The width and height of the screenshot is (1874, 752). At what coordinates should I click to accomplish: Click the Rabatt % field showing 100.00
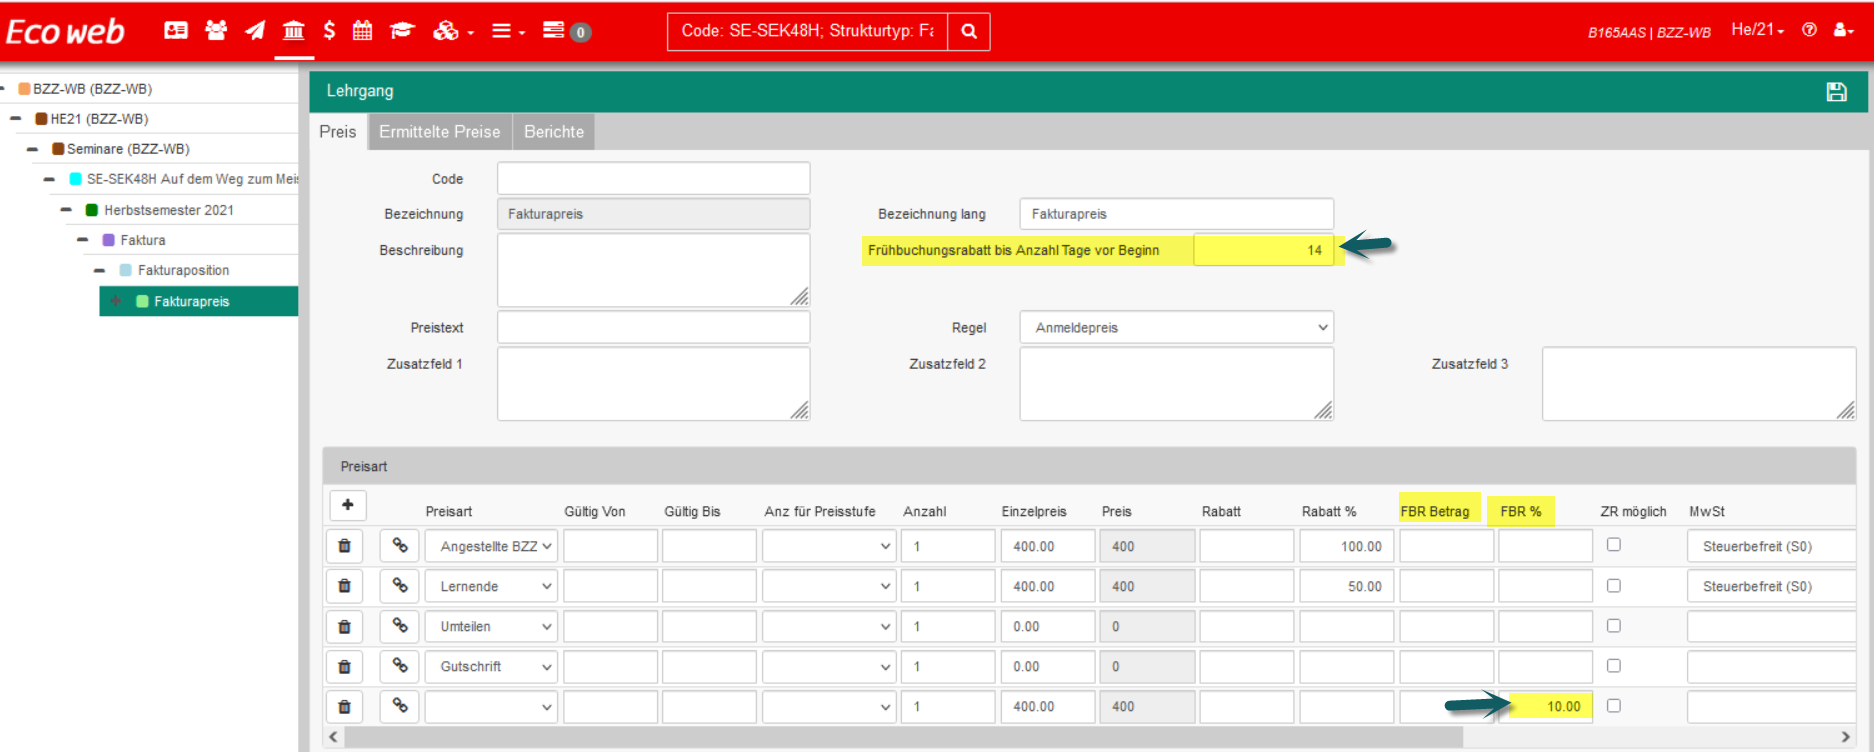tap(1346, 546)
